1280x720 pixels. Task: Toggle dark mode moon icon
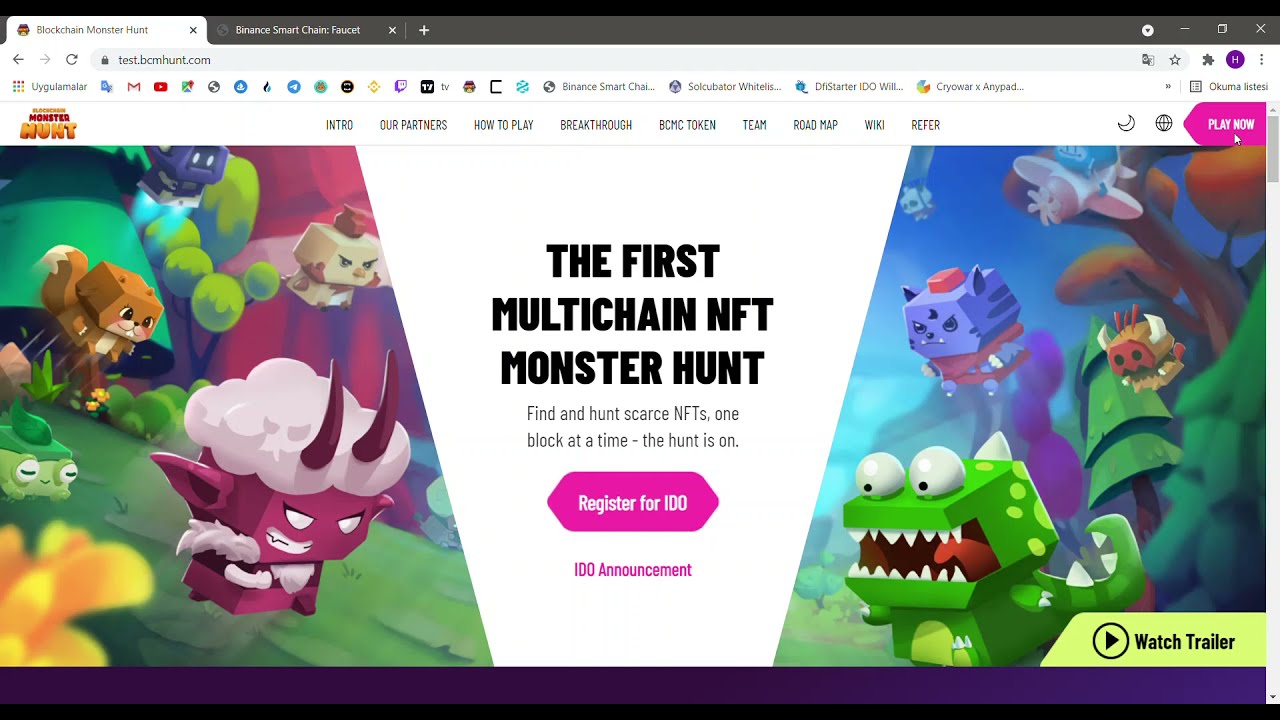[1126, 124]
